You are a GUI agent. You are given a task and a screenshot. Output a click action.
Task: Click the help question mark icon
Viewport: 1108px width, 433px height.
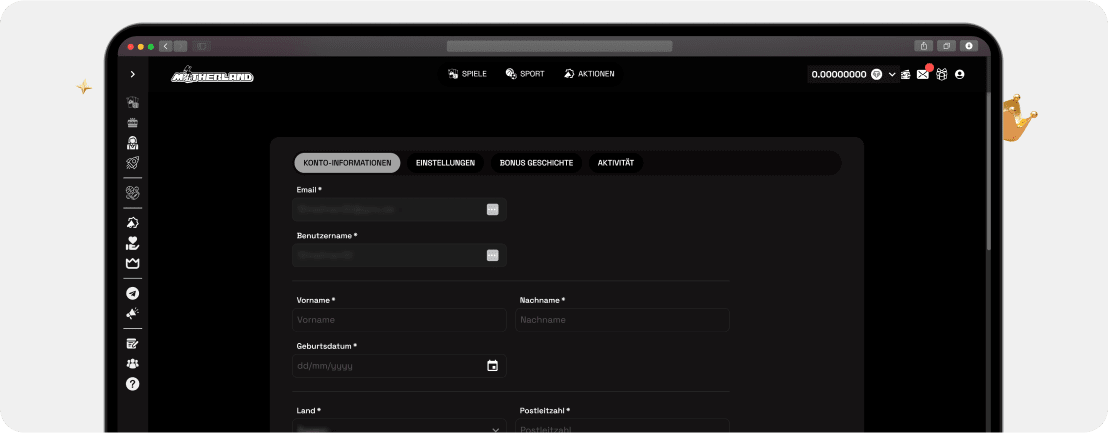pyautogui.click(x=132, y=384)
